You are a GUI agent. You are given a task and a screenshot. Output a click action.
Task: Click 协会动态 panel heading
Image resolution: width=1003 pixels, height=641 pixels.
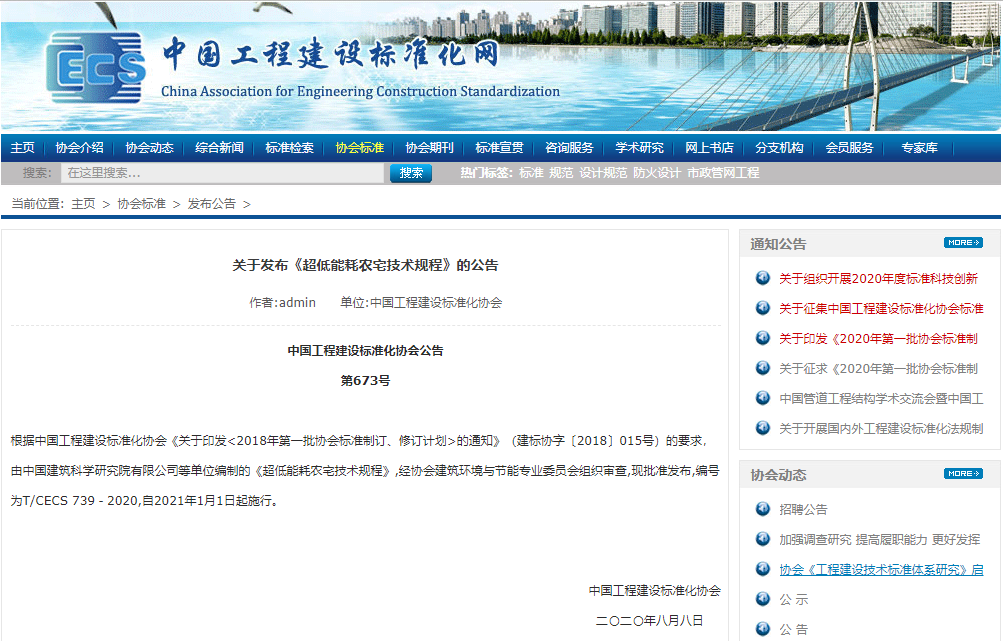778,475
